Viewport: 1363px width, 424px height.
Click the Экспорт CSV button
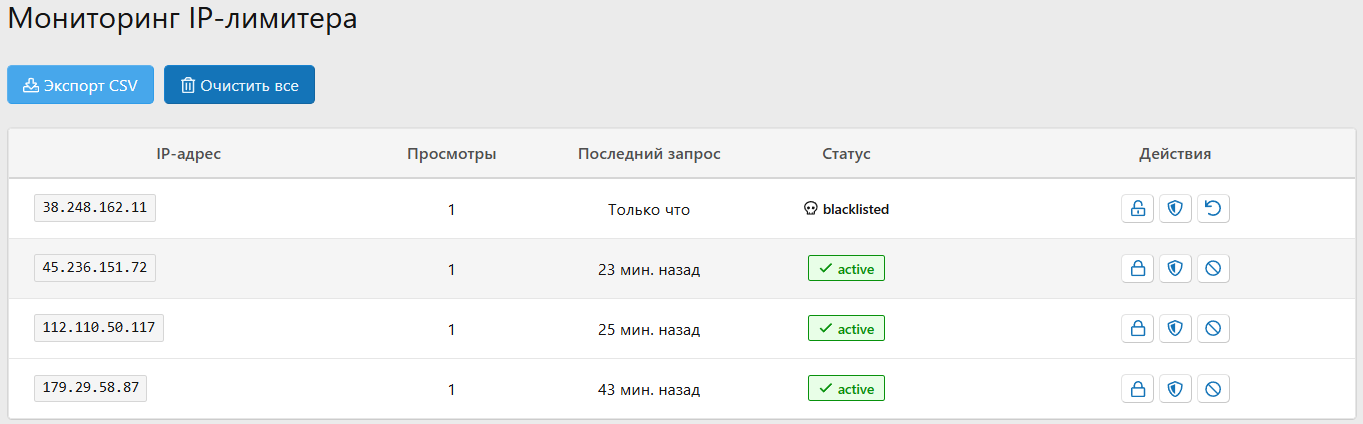pyautogui.click(x=80, y=85)
